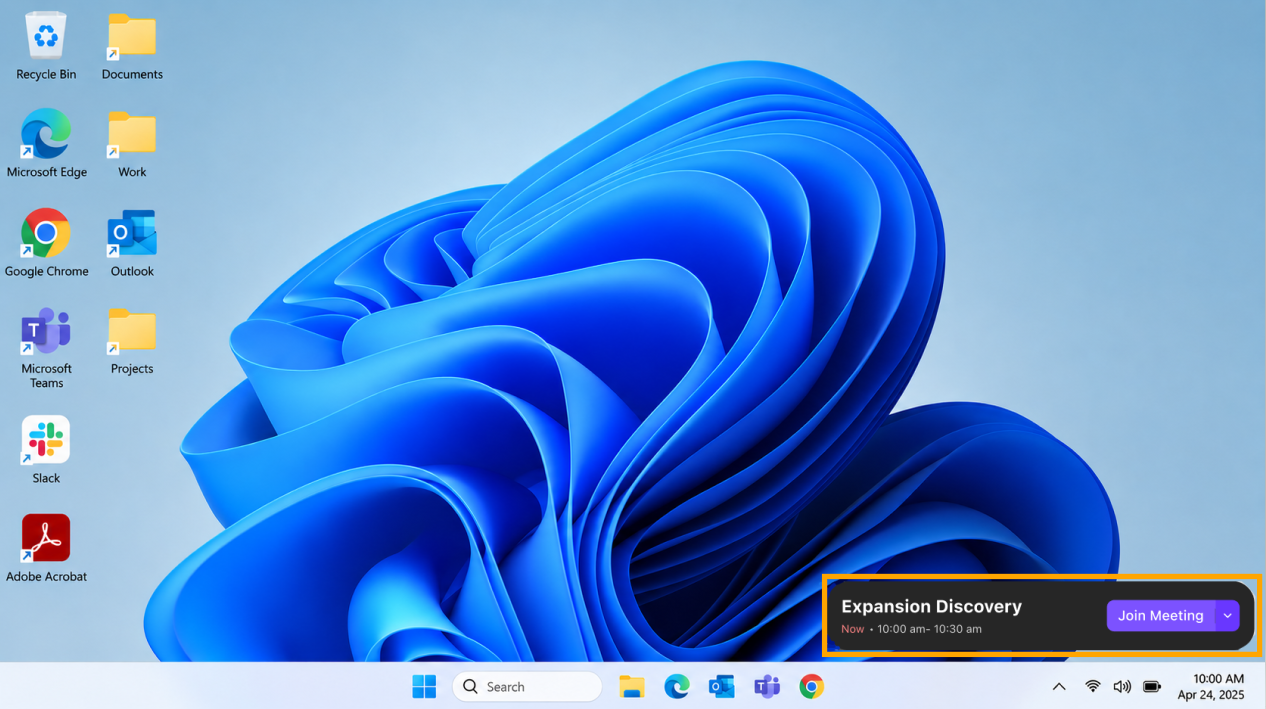Check the battery tray icon

point(1152,687)
